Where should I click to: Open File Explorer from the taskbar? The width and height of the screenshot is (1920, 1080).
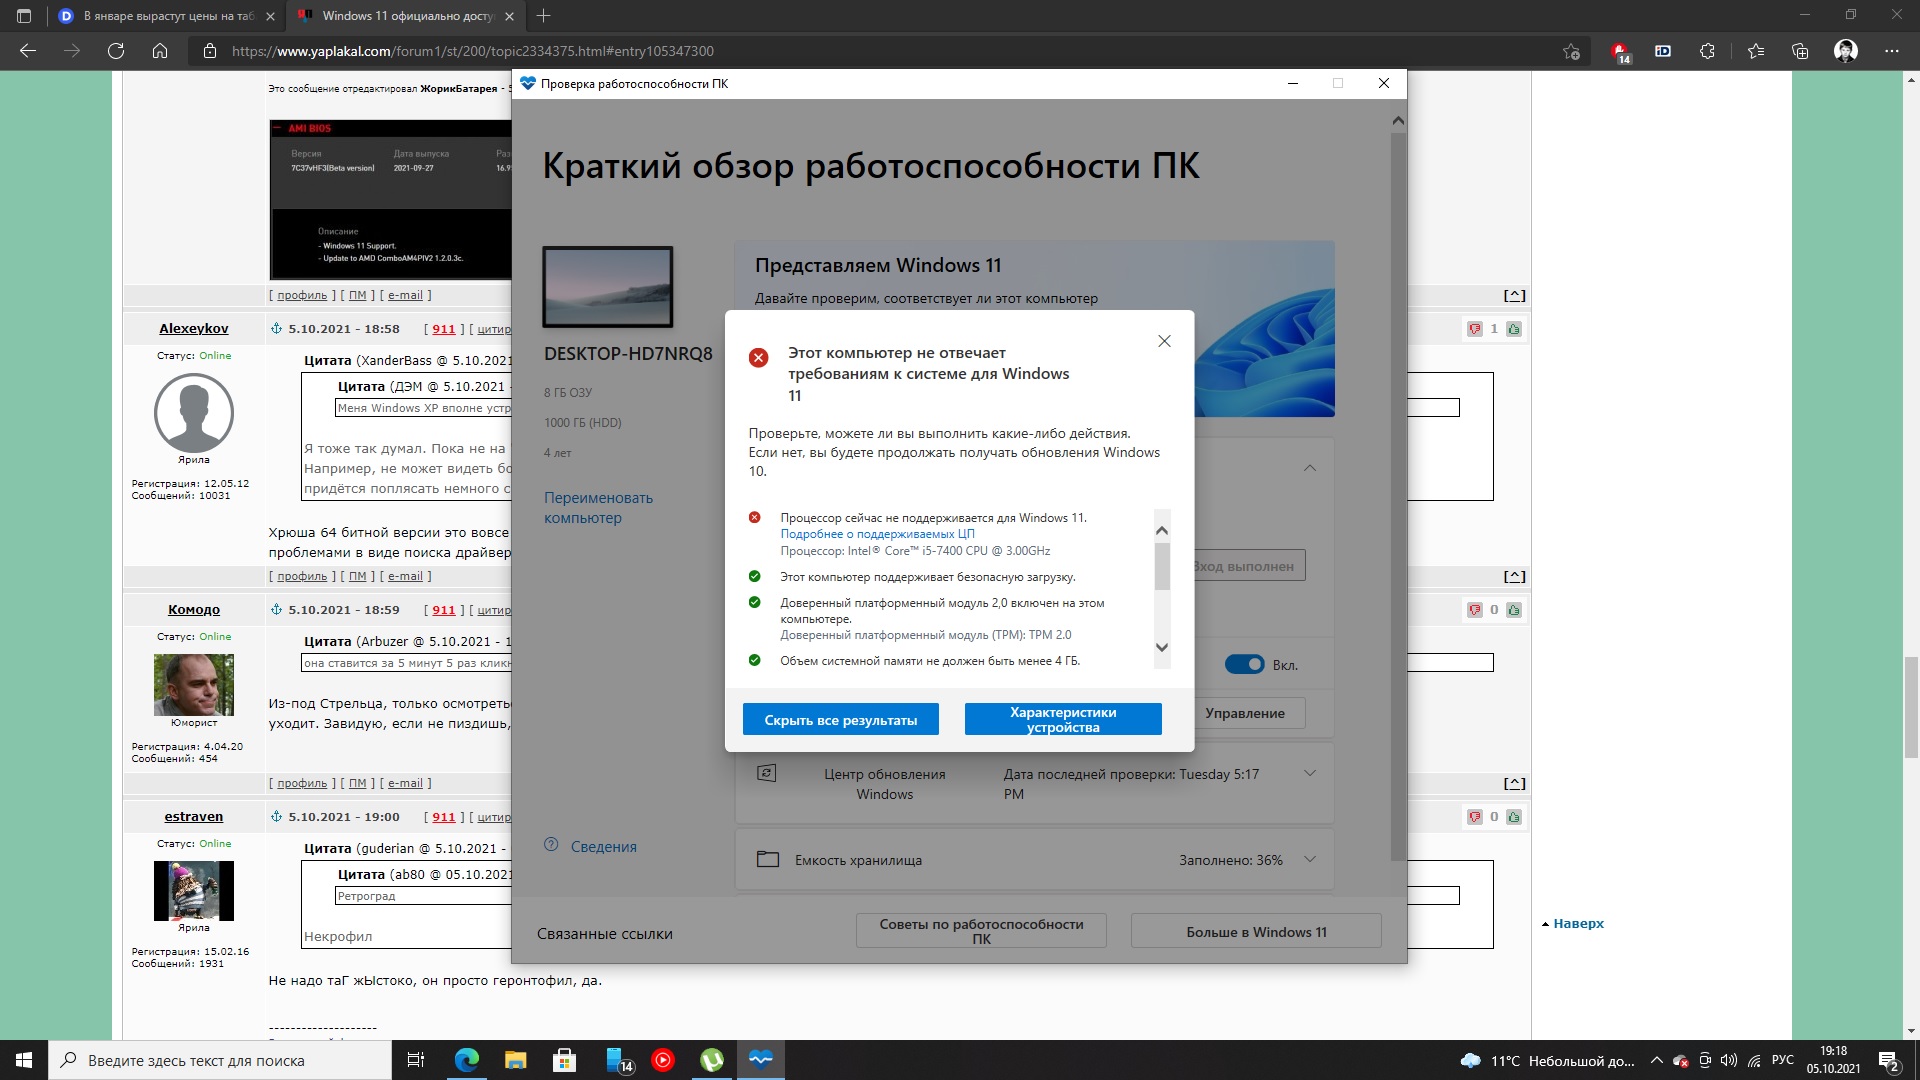515,1060
